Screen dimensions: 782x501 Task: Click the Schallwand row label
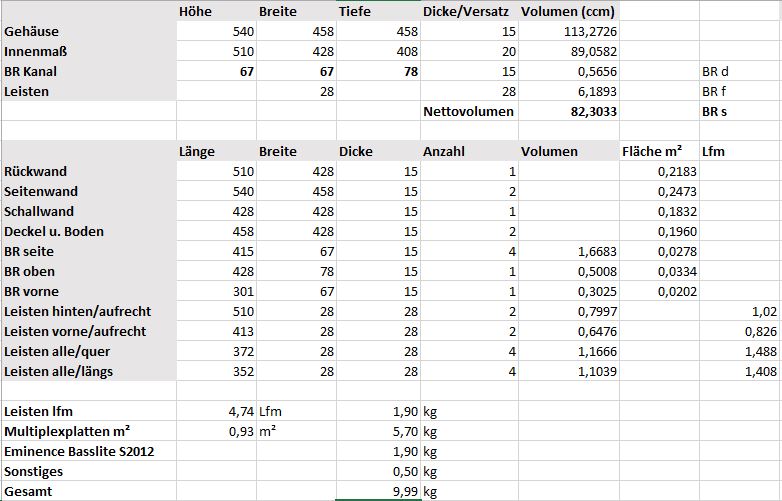click(89, 211)
